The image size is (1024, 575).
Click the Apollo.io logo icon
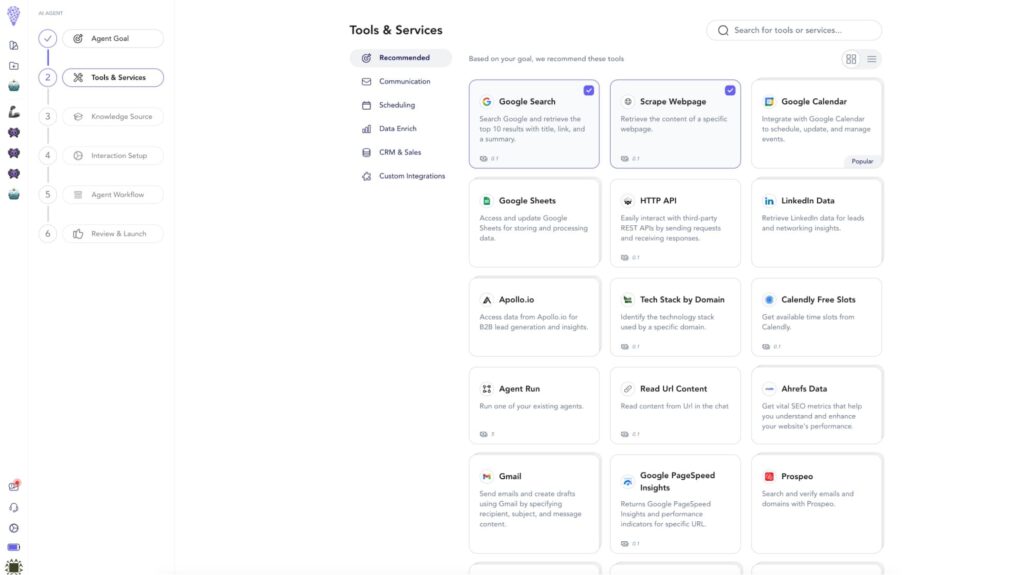pos(487,300)
